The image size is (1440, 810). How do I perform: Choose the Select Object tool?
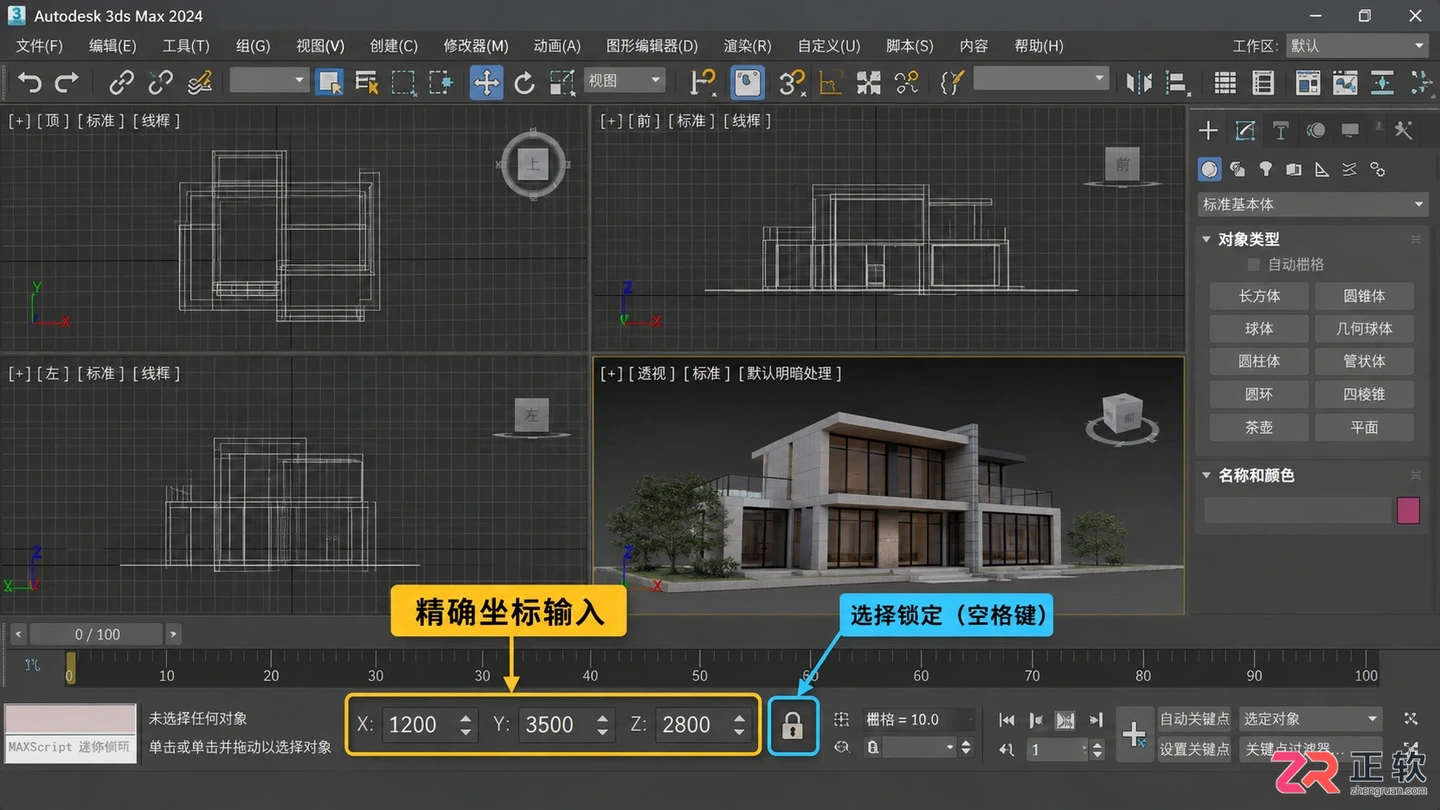(329, 82)
